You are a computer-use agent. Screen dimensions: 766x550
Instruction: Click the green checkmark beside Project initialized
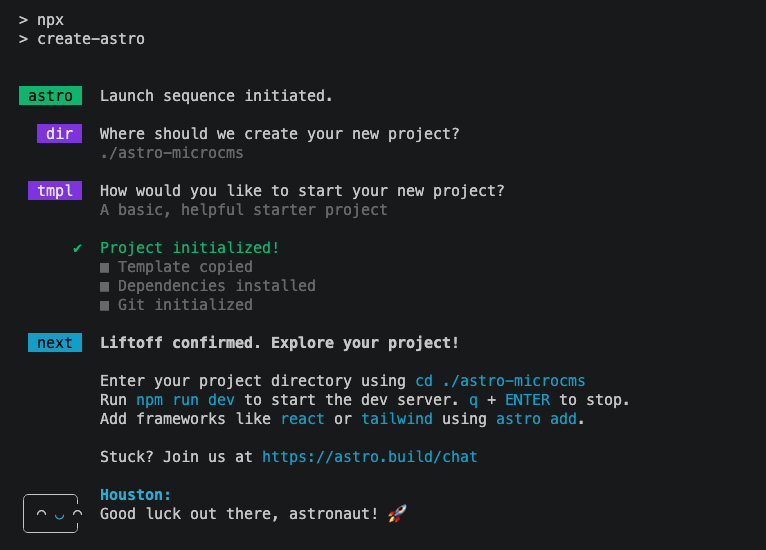coord(77,248)
